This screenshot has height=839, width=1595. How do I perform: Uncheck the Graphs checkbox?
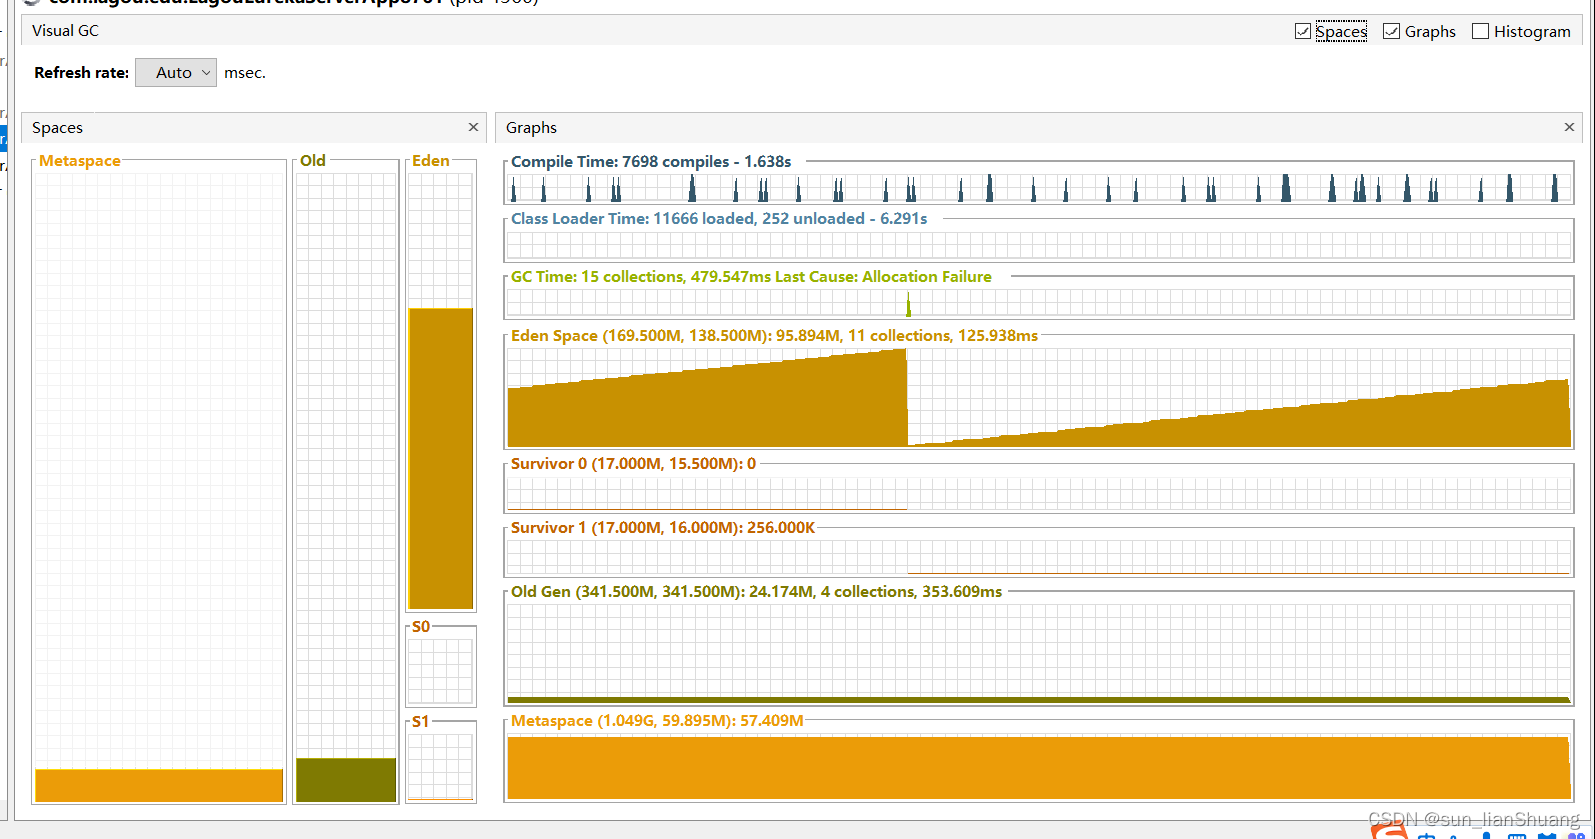1391,31
